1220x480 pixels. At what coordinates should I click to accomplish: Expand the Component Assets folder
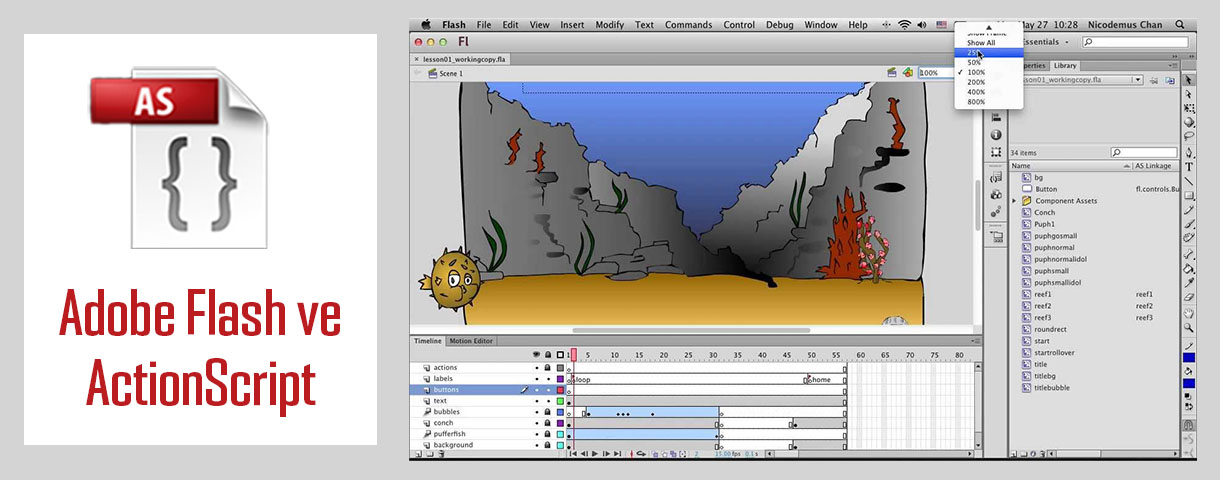[x=1015, y=201]
